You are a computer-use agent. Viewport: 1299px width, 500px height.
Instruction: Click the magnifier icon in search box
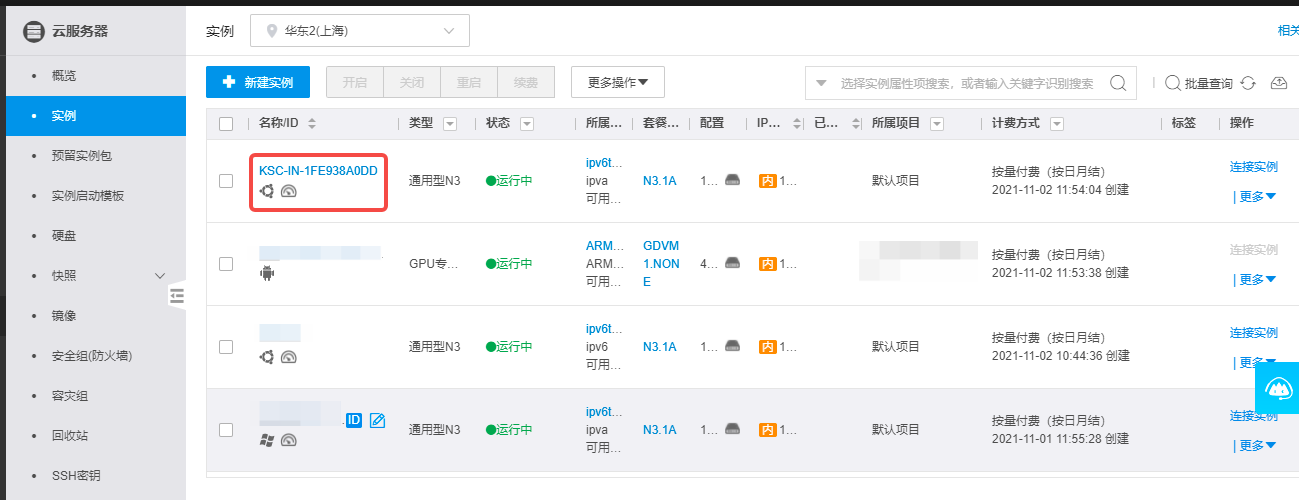pyautogui.click(x=1118, y=83)
